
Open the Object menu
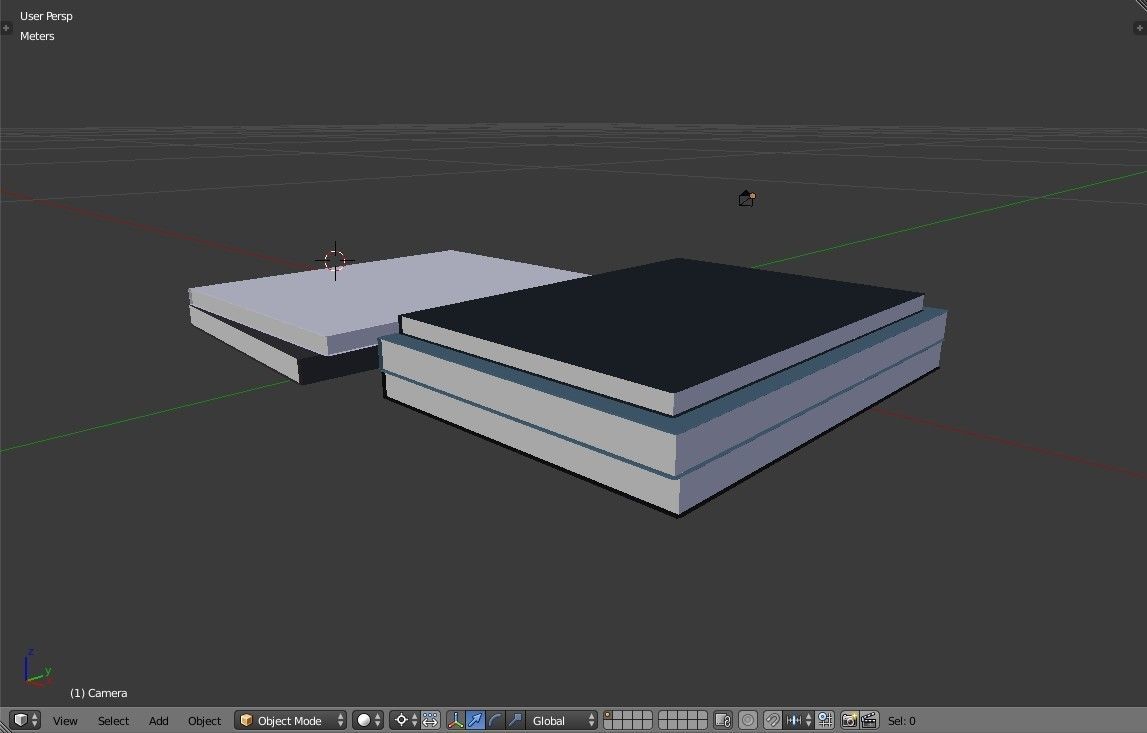(x=204, y=721)
